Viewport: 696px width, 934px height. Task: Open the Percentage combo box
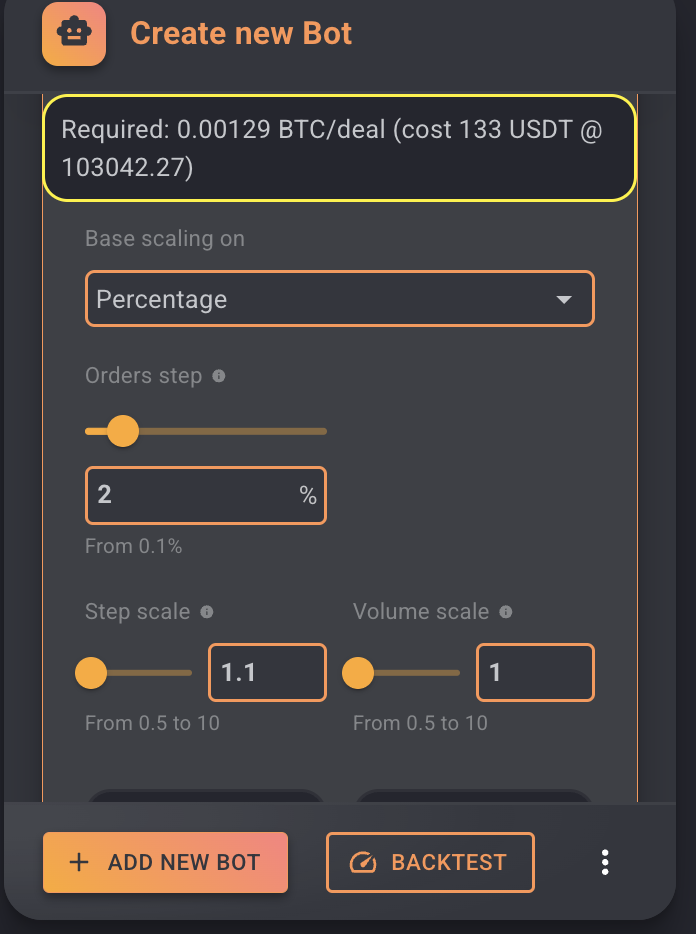point(340,298)
